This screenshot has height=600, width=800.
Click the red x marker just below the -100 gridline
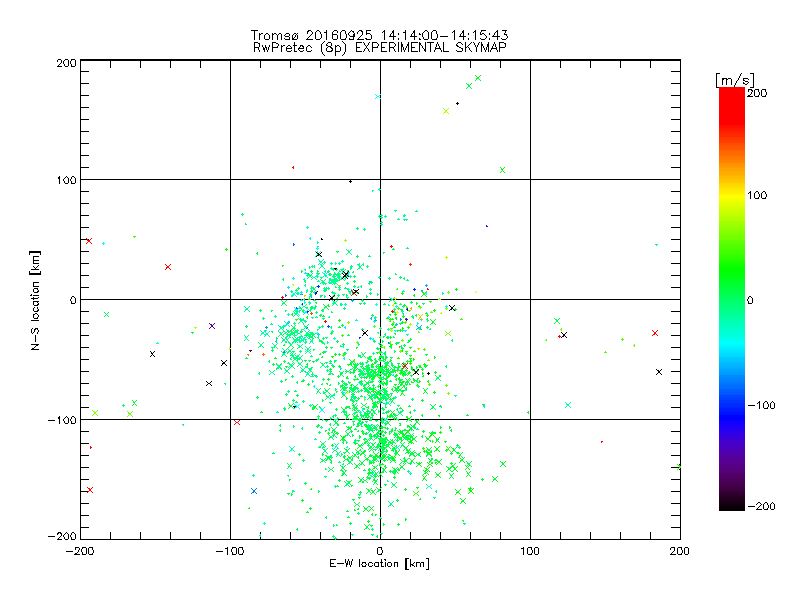(237, 422)
